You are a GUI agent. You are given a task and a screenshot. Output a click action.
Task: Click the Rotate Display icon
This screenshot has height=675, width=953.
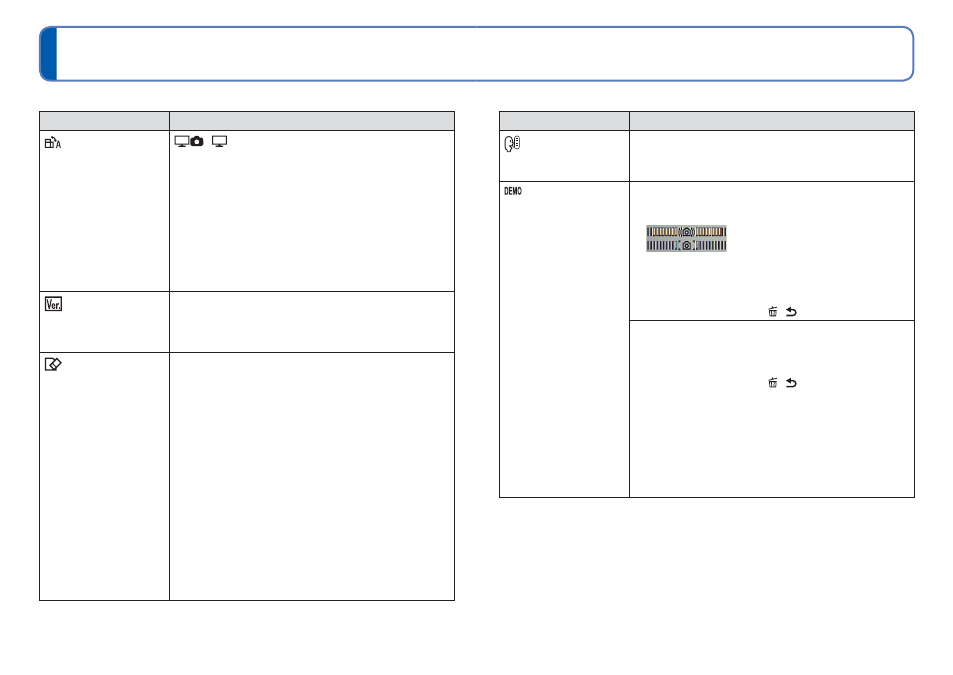53,143
